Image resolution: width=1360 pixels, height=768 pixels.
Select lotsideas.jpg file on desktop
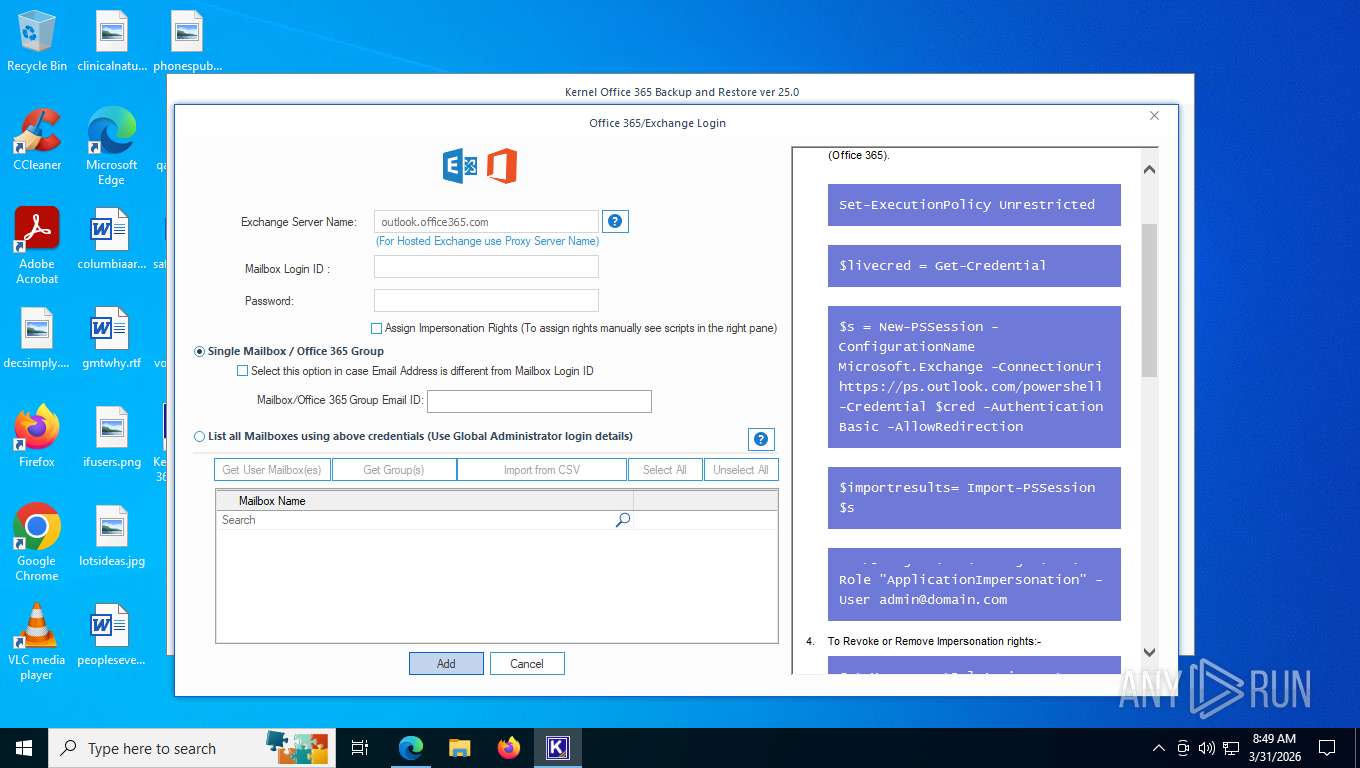pos(111,536)
